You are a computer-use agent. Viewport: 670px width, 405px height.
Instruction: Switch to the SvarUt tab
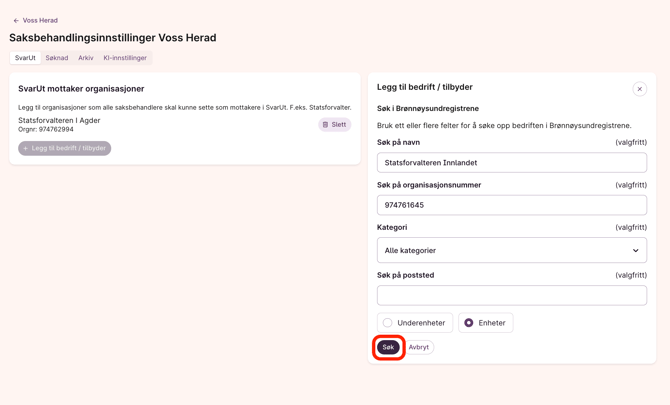point(25,58)
